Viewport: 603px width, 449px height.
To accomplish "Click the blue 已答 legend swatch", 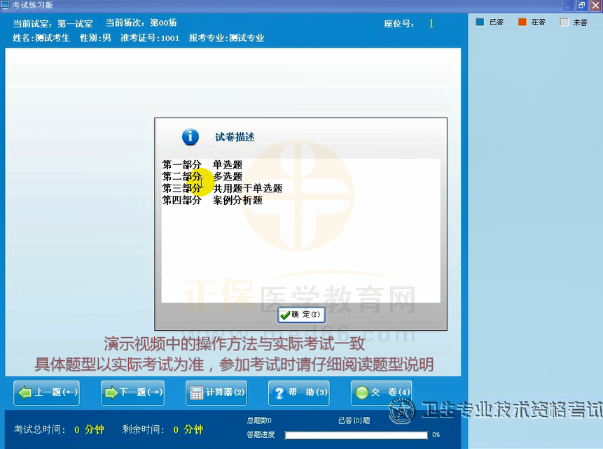I will coord(480,21).
